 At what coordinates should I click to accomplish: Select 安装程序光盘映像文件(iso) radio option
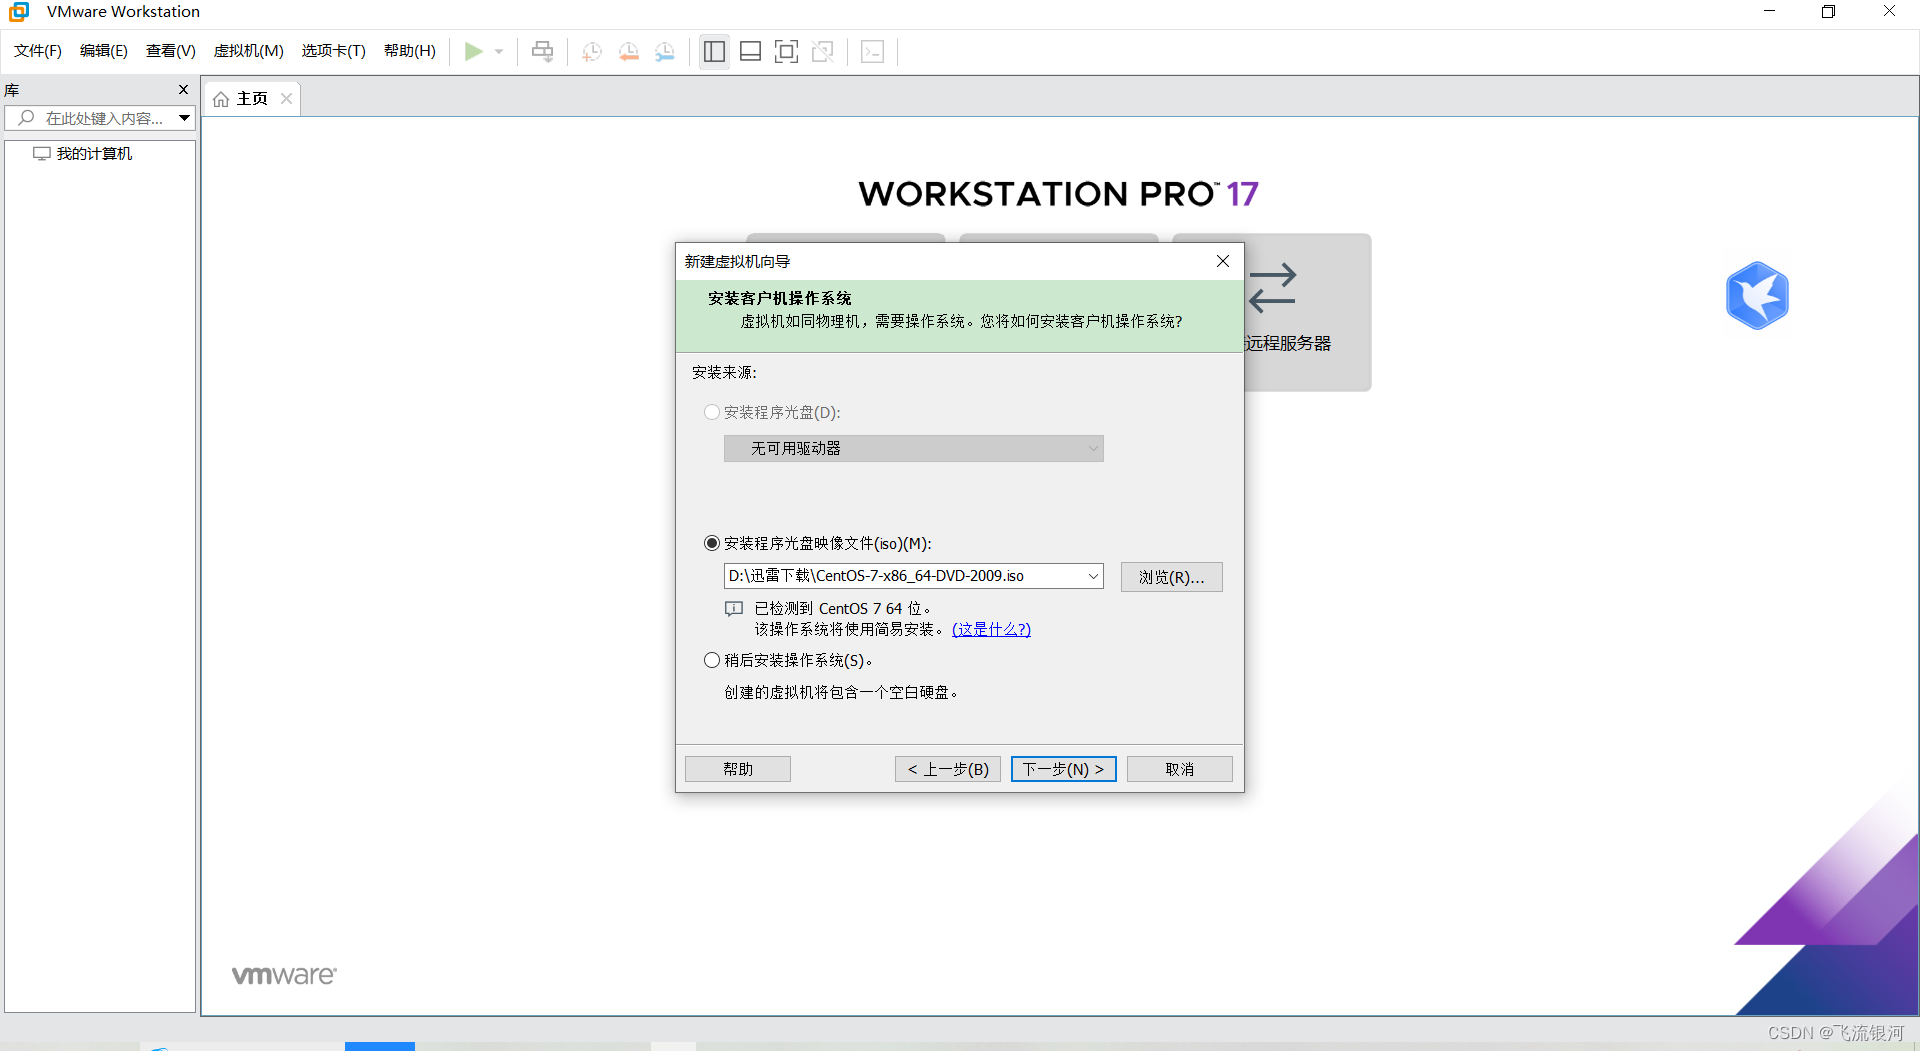(x=711, y=543)
